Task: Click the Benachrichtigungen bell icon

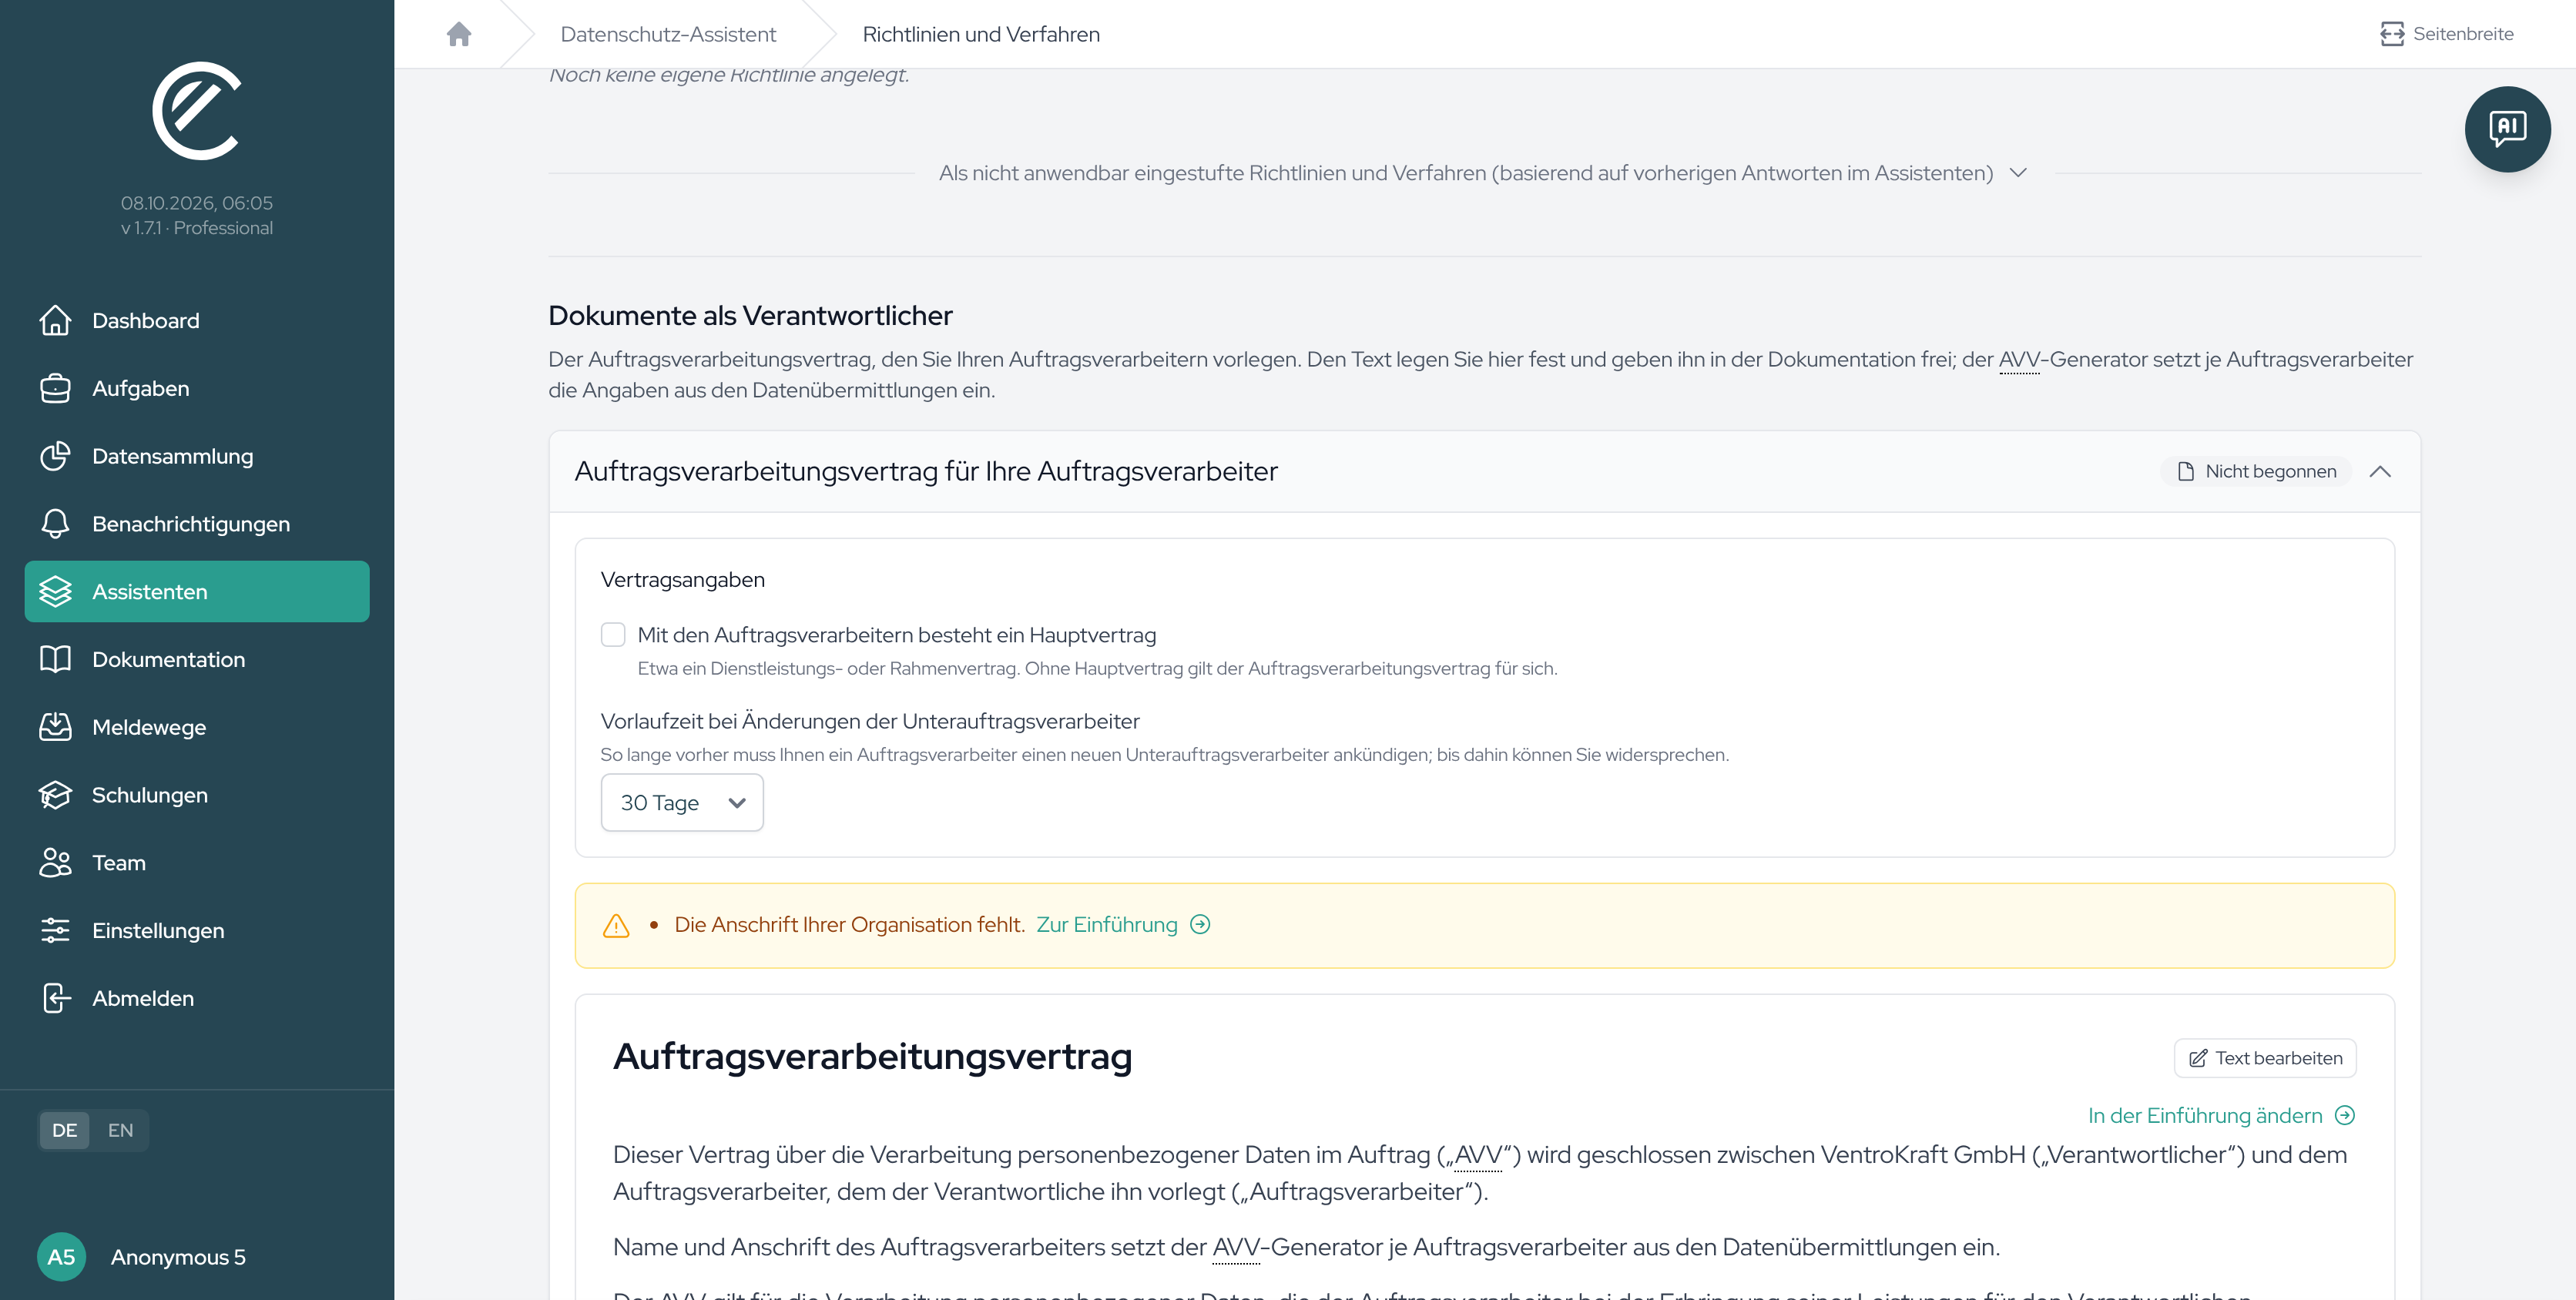Action: (x=55, y=524)
